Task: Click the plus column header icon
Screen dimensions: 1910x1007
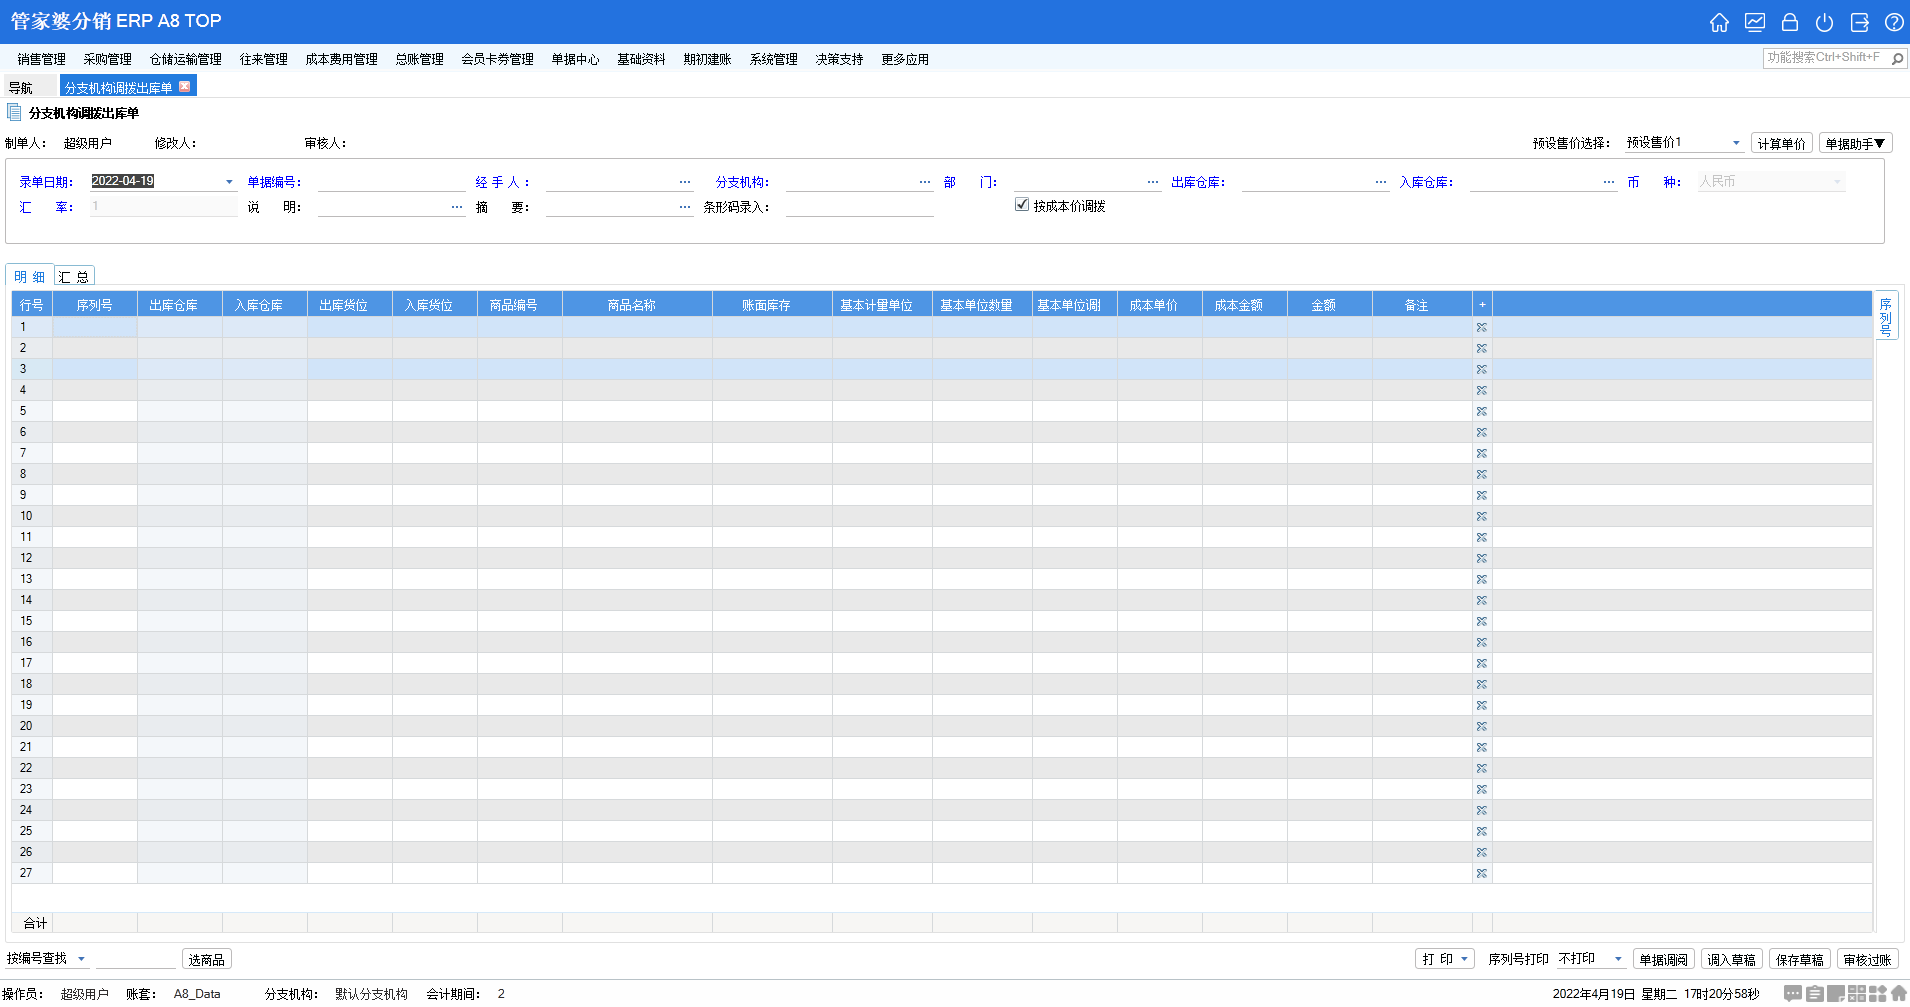Action: 1482,305
